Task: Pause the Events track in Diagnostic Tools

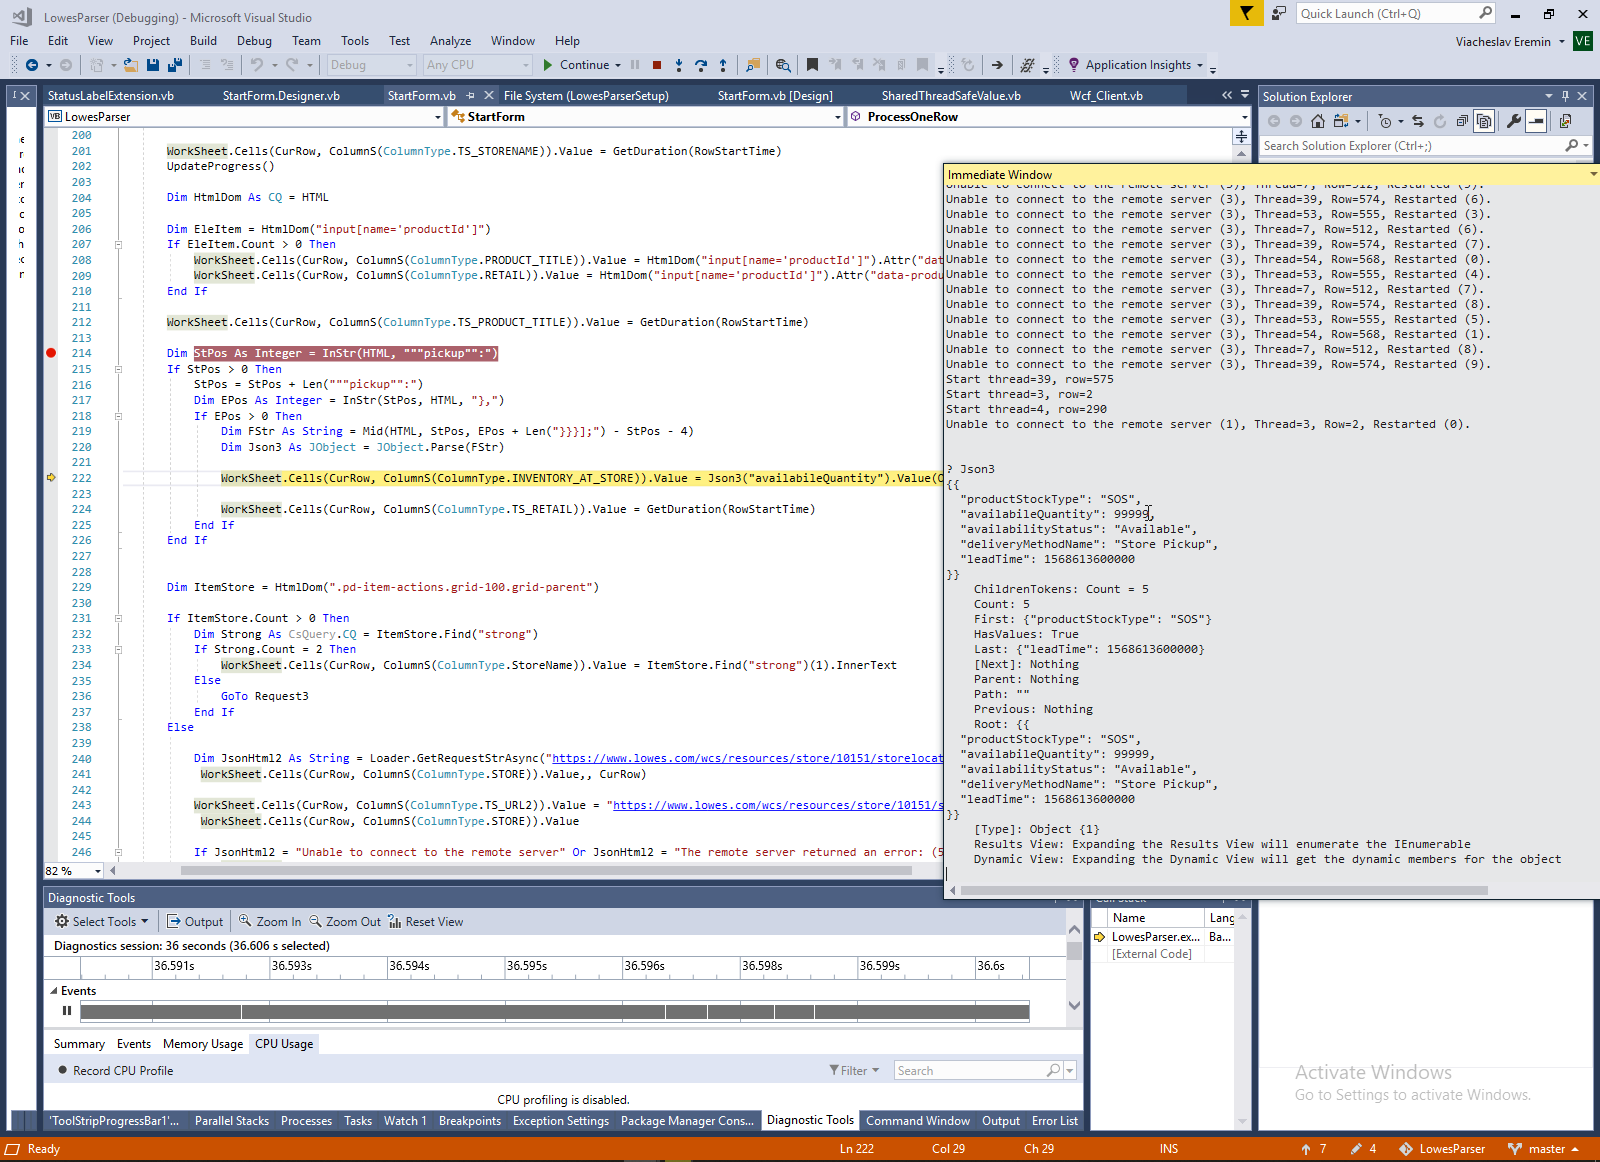Action: click(x=67, y=1011)
